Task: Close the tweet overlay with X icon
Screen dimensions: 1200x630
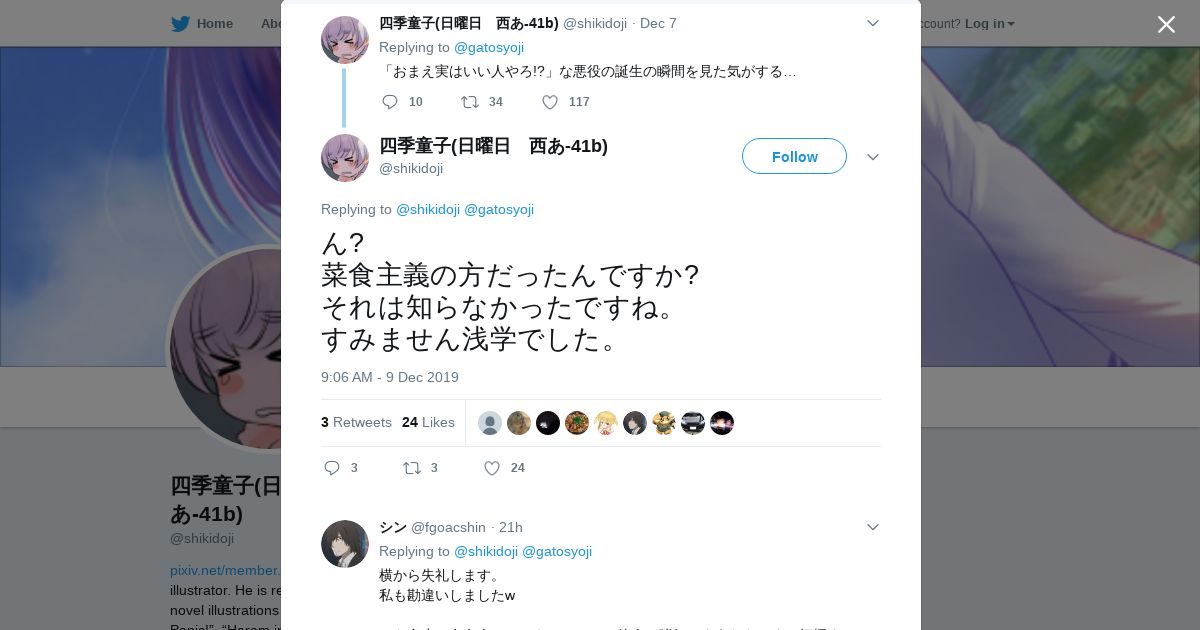Action: tap(1166, 24)
